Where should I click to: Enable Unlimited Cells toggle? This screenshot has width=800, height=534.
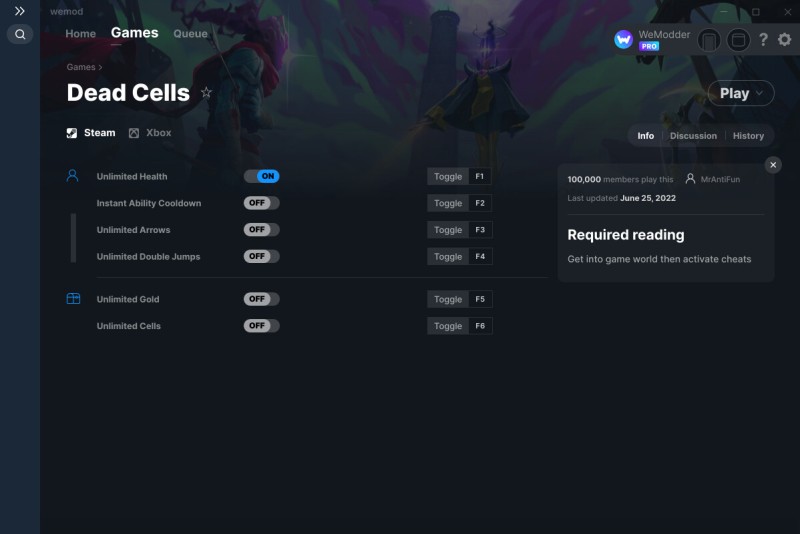[x=261, y=325]
